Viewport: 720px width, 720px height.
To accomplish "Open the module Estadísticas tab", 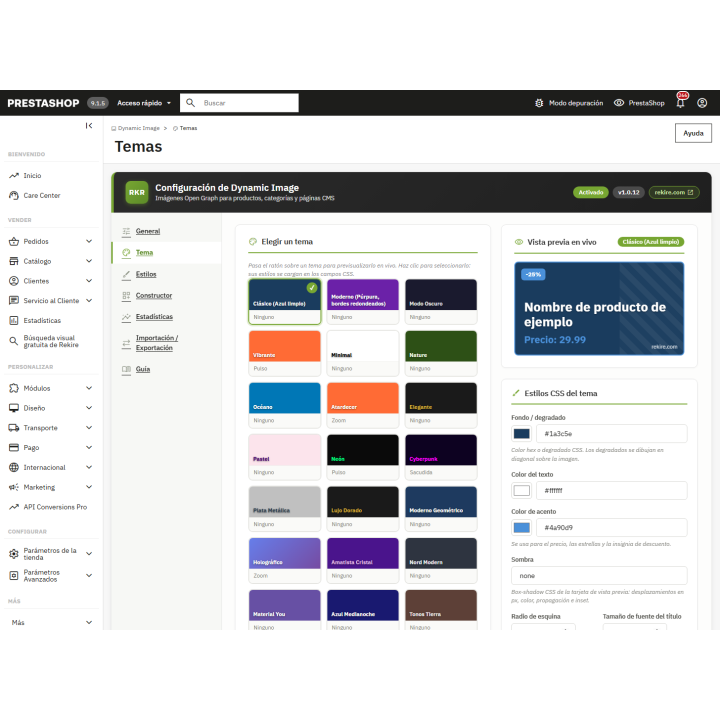I will coord(154,316).
